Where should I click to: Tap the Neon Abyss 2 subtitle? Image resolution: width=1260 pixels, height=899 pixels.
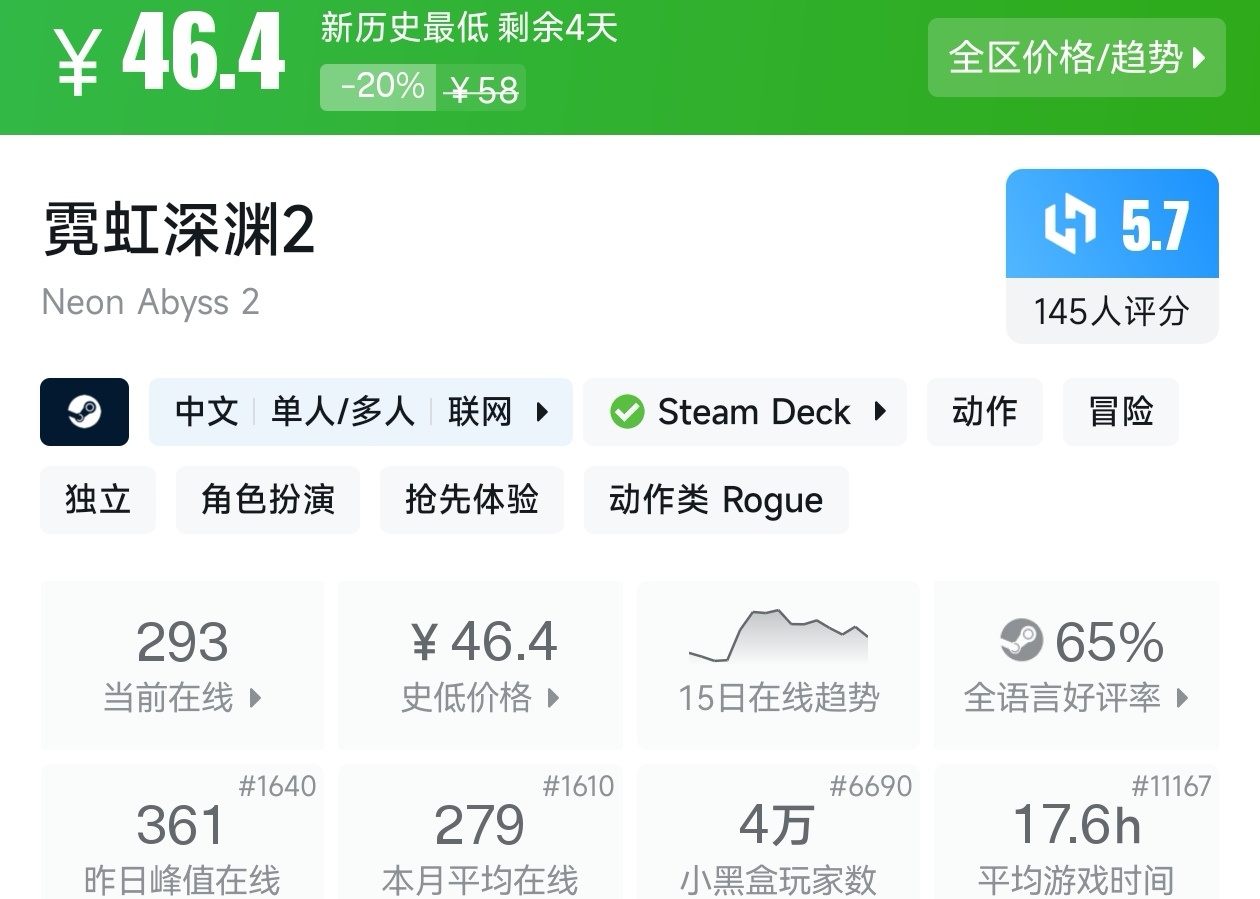[x=151, y=302]
